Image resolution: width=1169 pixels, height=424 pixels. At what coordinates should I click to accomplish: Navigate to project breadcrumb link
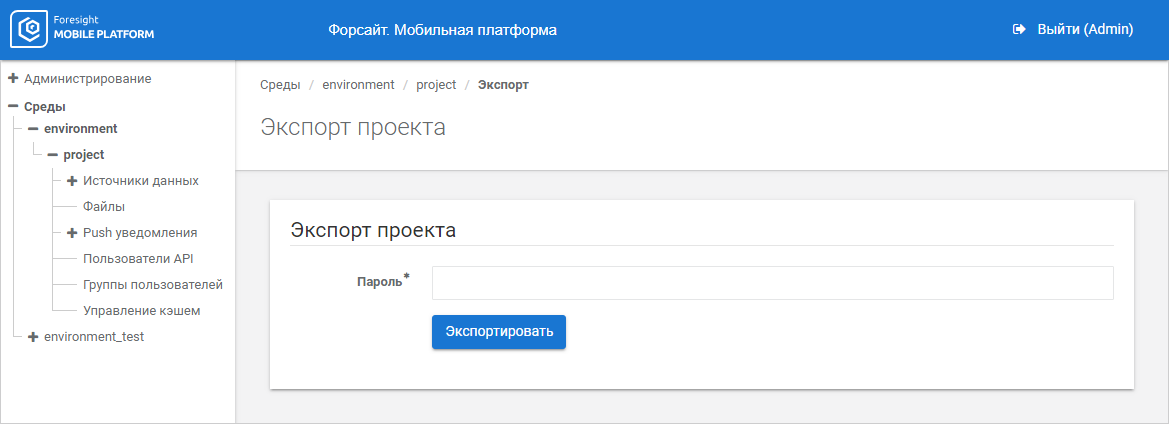pos(436,85)
